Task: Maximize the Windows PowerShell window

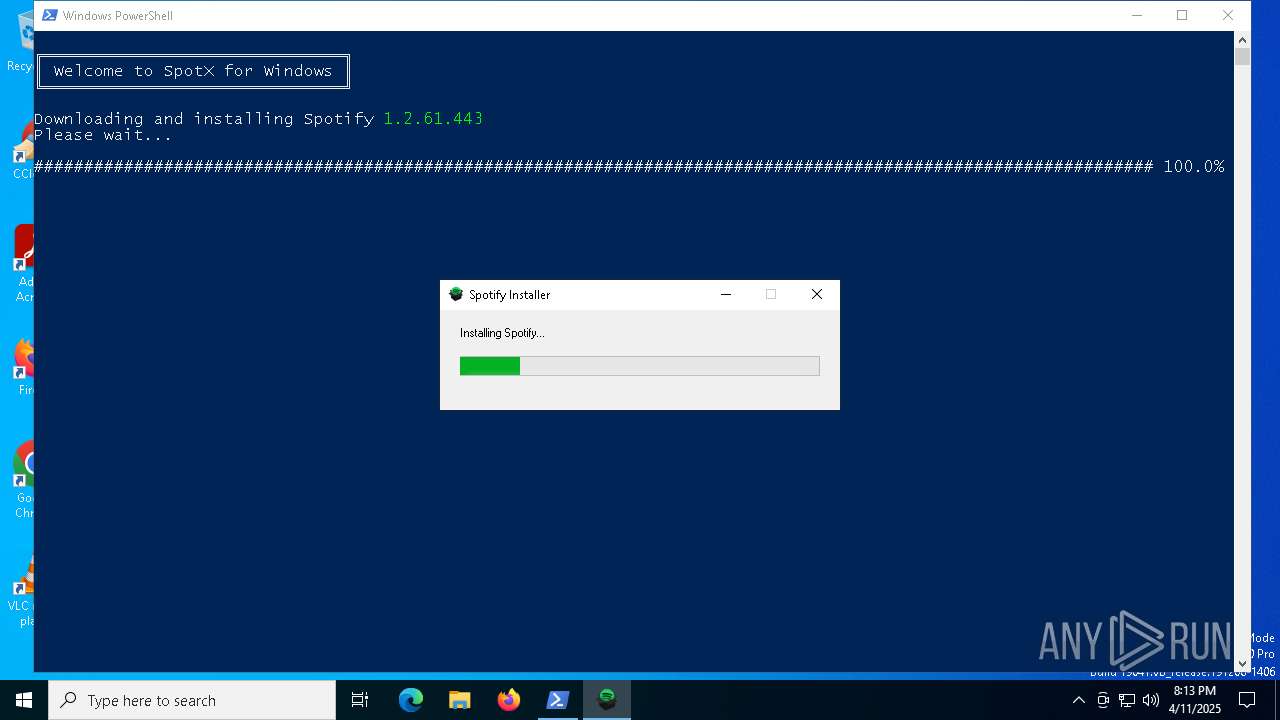Action: click(x=1182, y=15)
